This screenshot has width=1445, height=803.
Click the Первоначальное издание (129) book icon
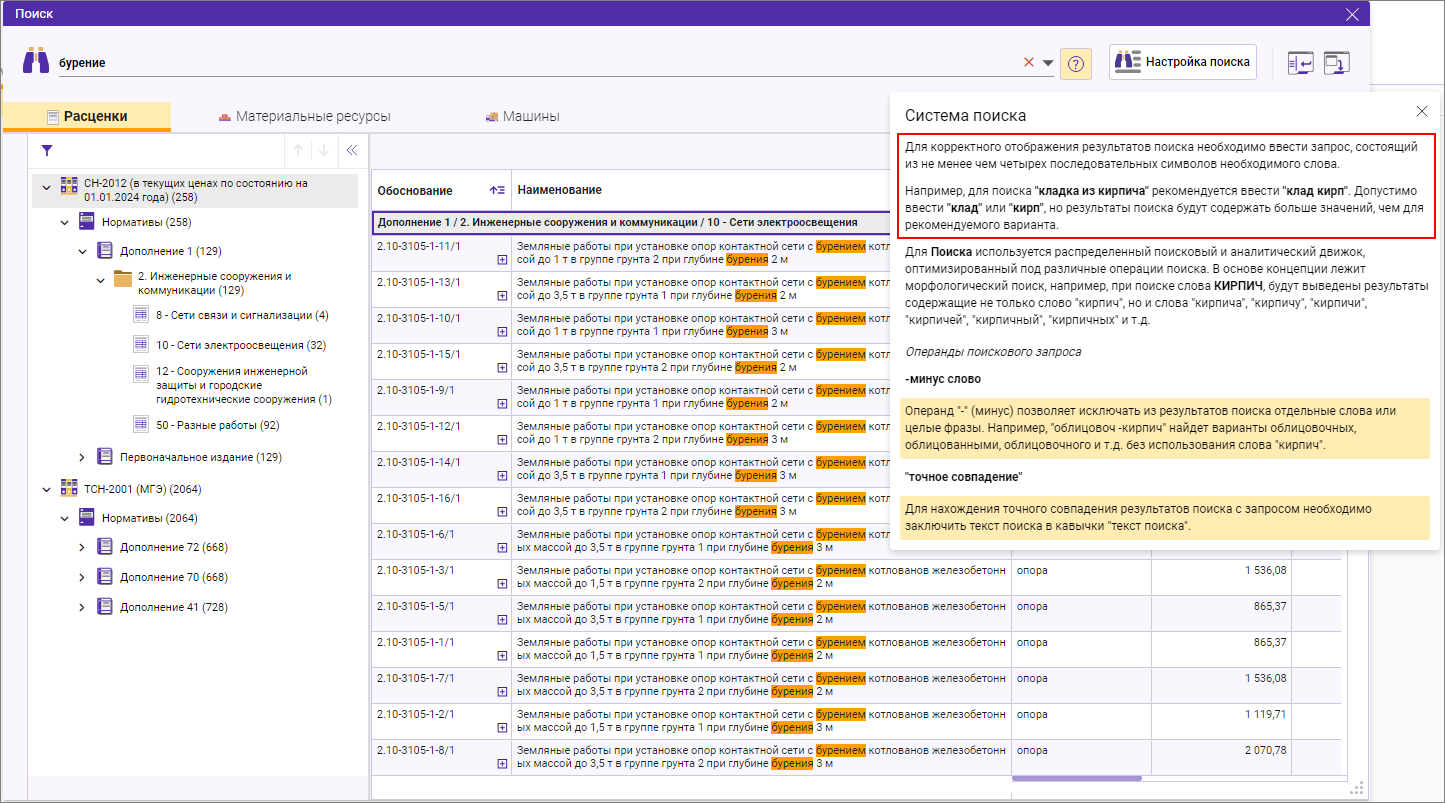(x=105, y=456)
